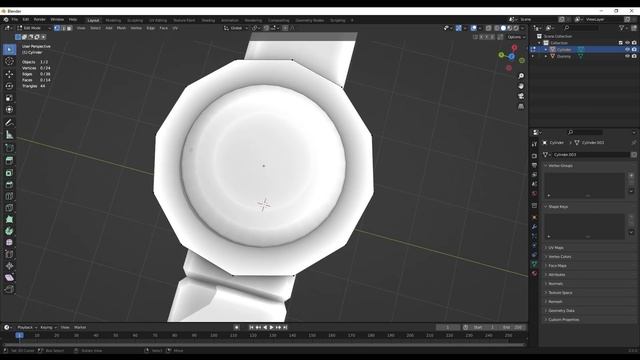Jump to the timeline start frame
640x360 pixels.
[251, 327]
